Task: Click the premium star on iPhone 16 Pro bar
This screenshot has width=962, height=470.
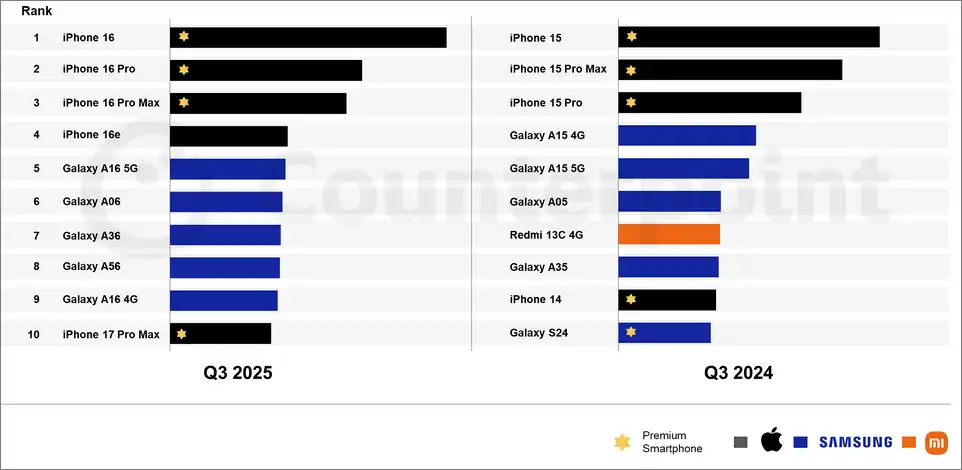Action: [x=183, y=70]
